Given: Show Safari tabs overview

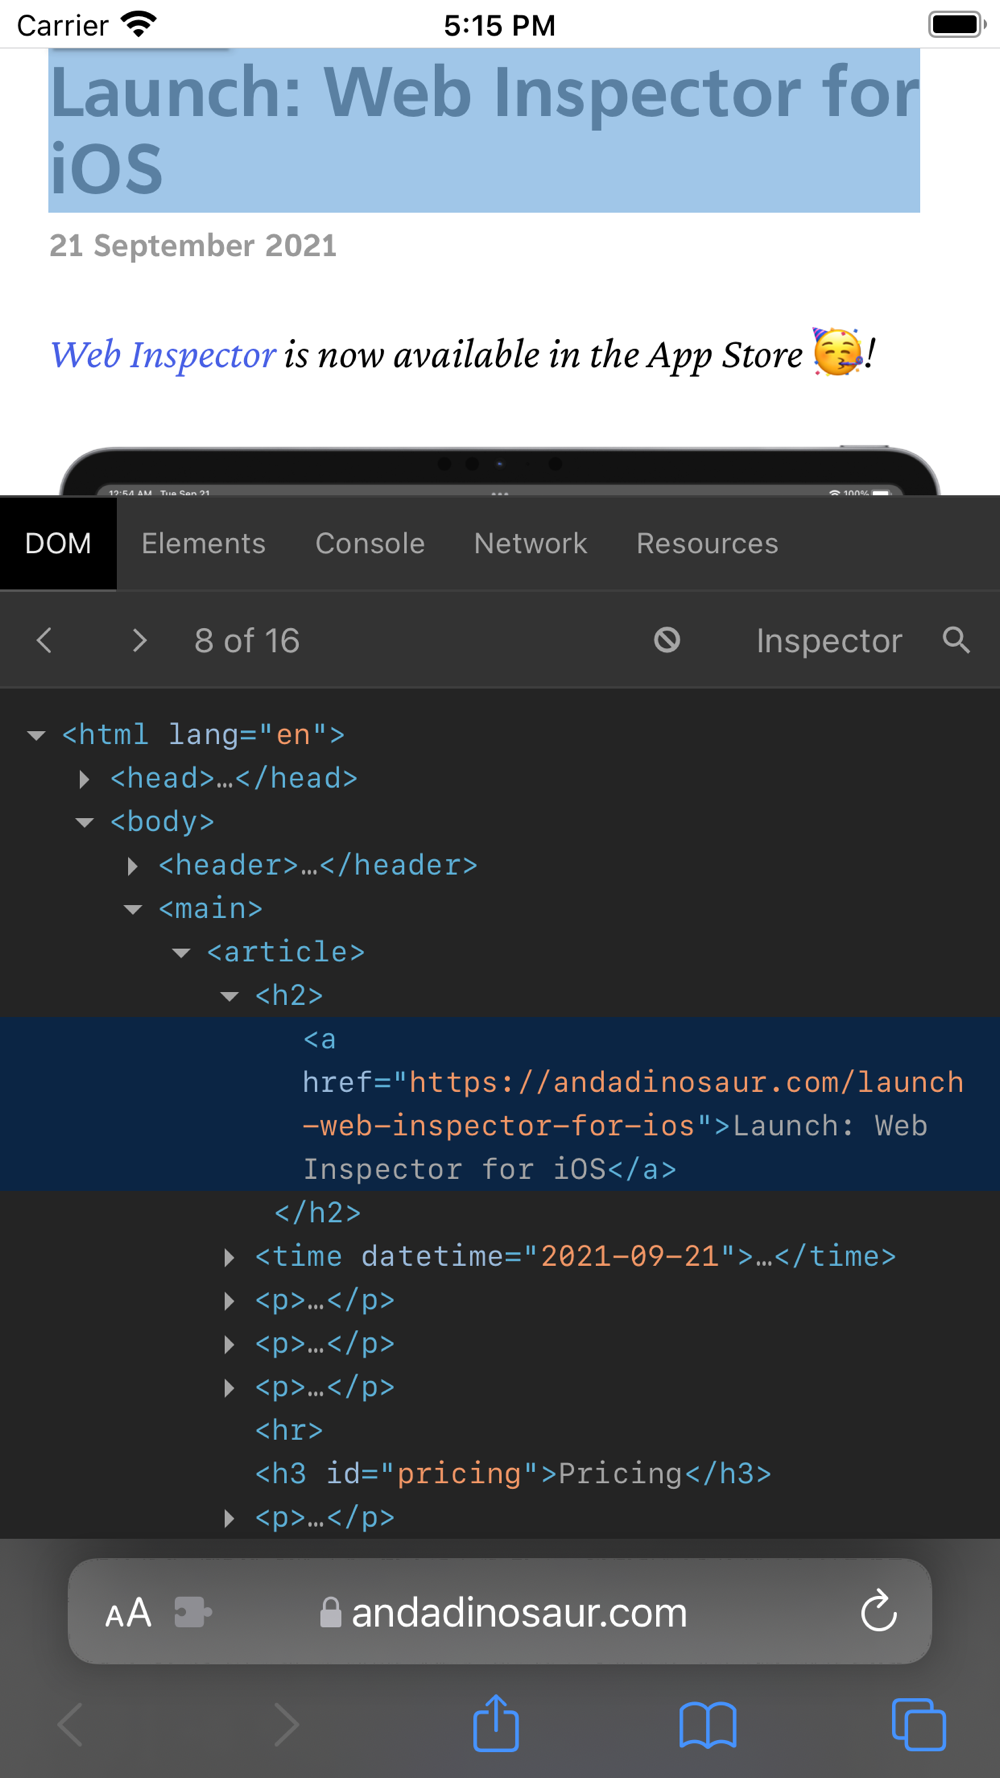Looking at the screenshot, I should pyautogui.click(x=918, y=1725).
